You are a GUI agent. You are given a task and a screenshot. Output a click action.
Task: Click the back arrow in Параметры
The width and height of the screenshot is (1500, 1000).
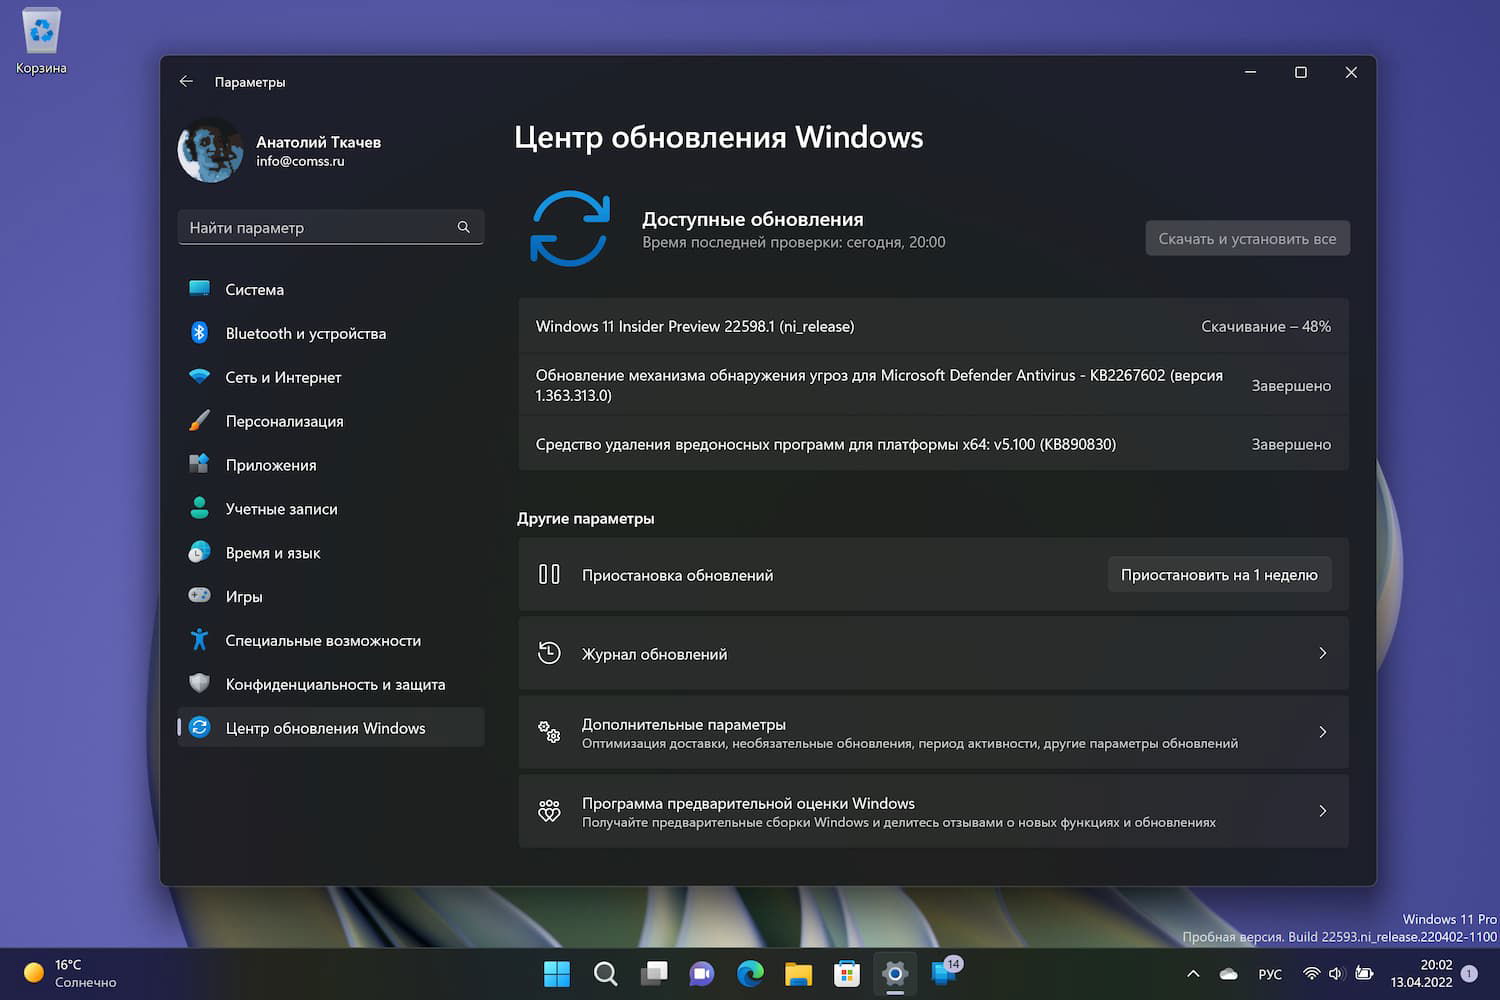coord(186,81)
